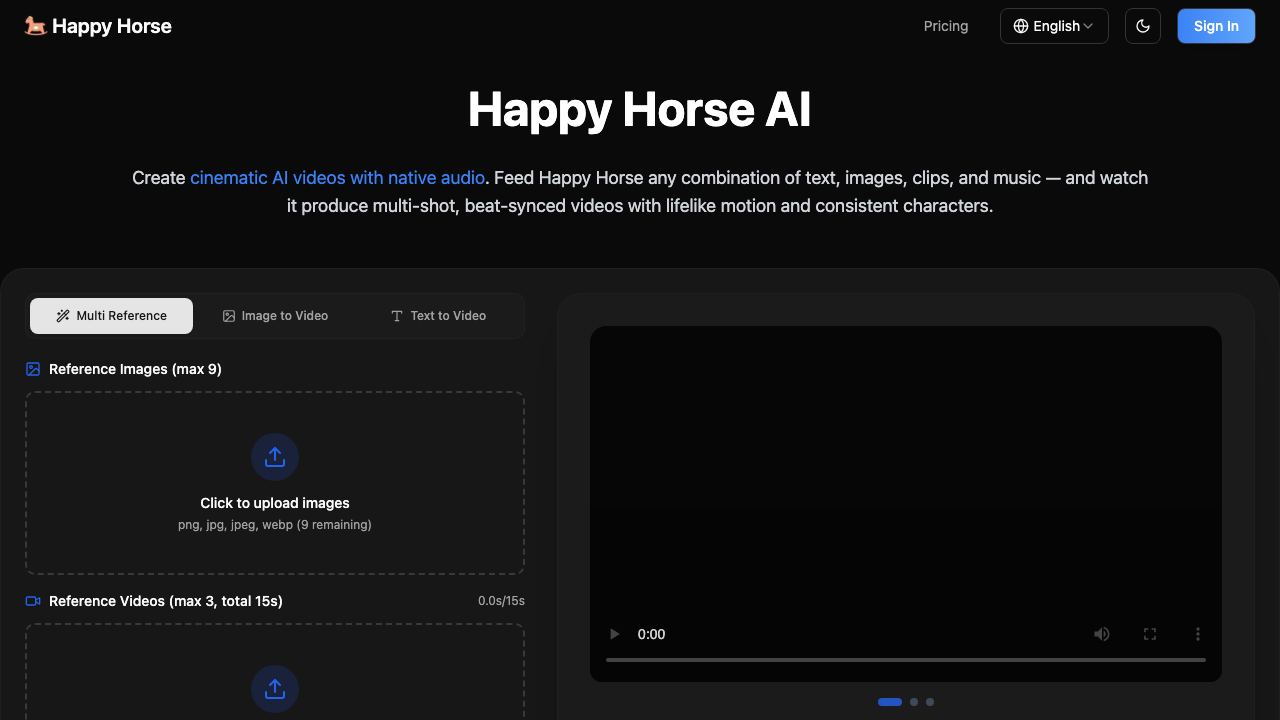Select the first carousel indicator
This screenshot has width=1280, height=720.
pos(890,702)
